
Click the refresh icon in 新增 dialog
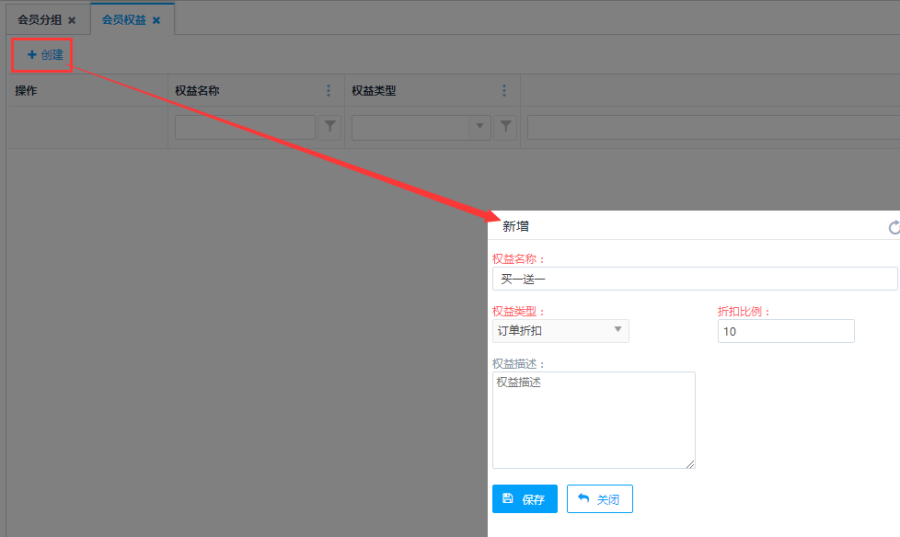point(894,227)
